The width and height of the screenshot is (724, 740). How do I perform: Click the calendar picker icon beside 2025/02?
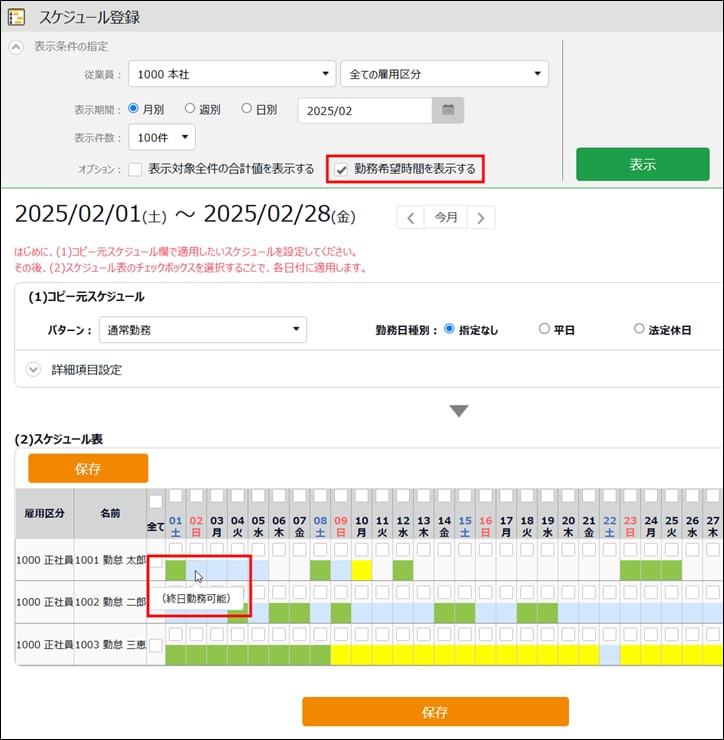point(448,110)
